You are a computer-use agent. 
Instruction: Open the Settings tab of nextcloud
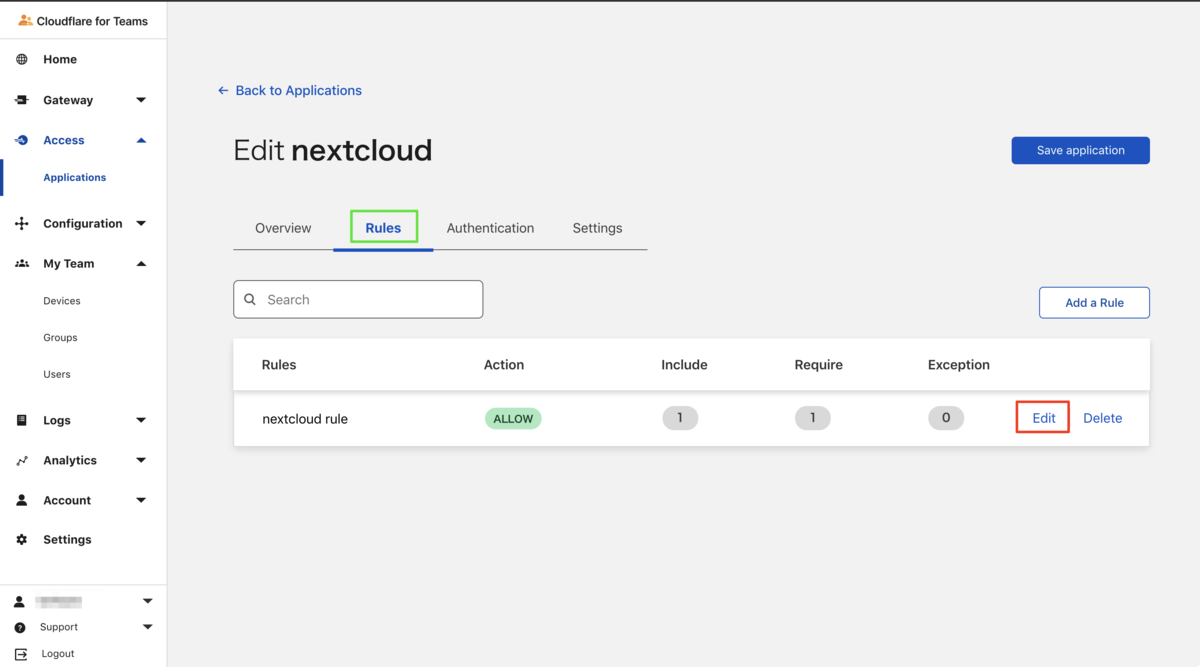tap(597, 228)
